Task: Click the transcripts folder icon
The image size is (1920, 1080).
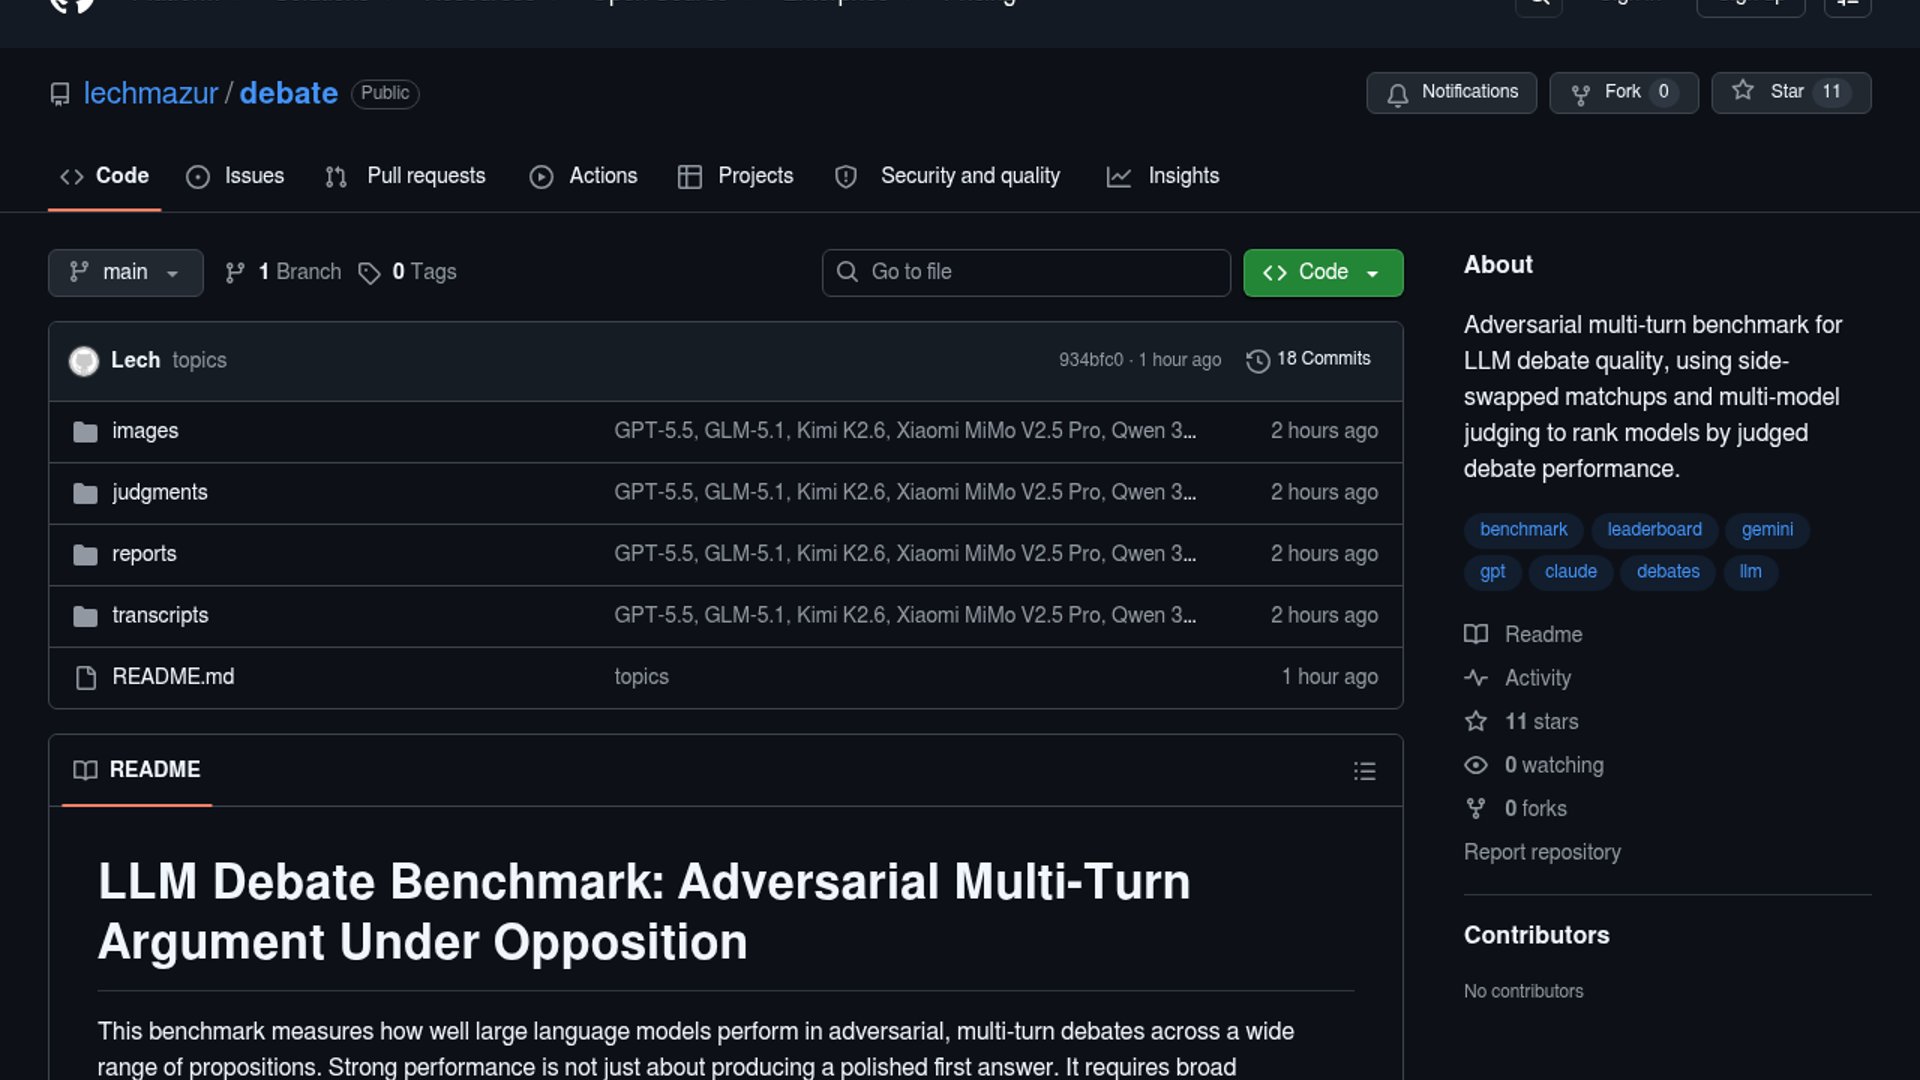Action: 85,616
